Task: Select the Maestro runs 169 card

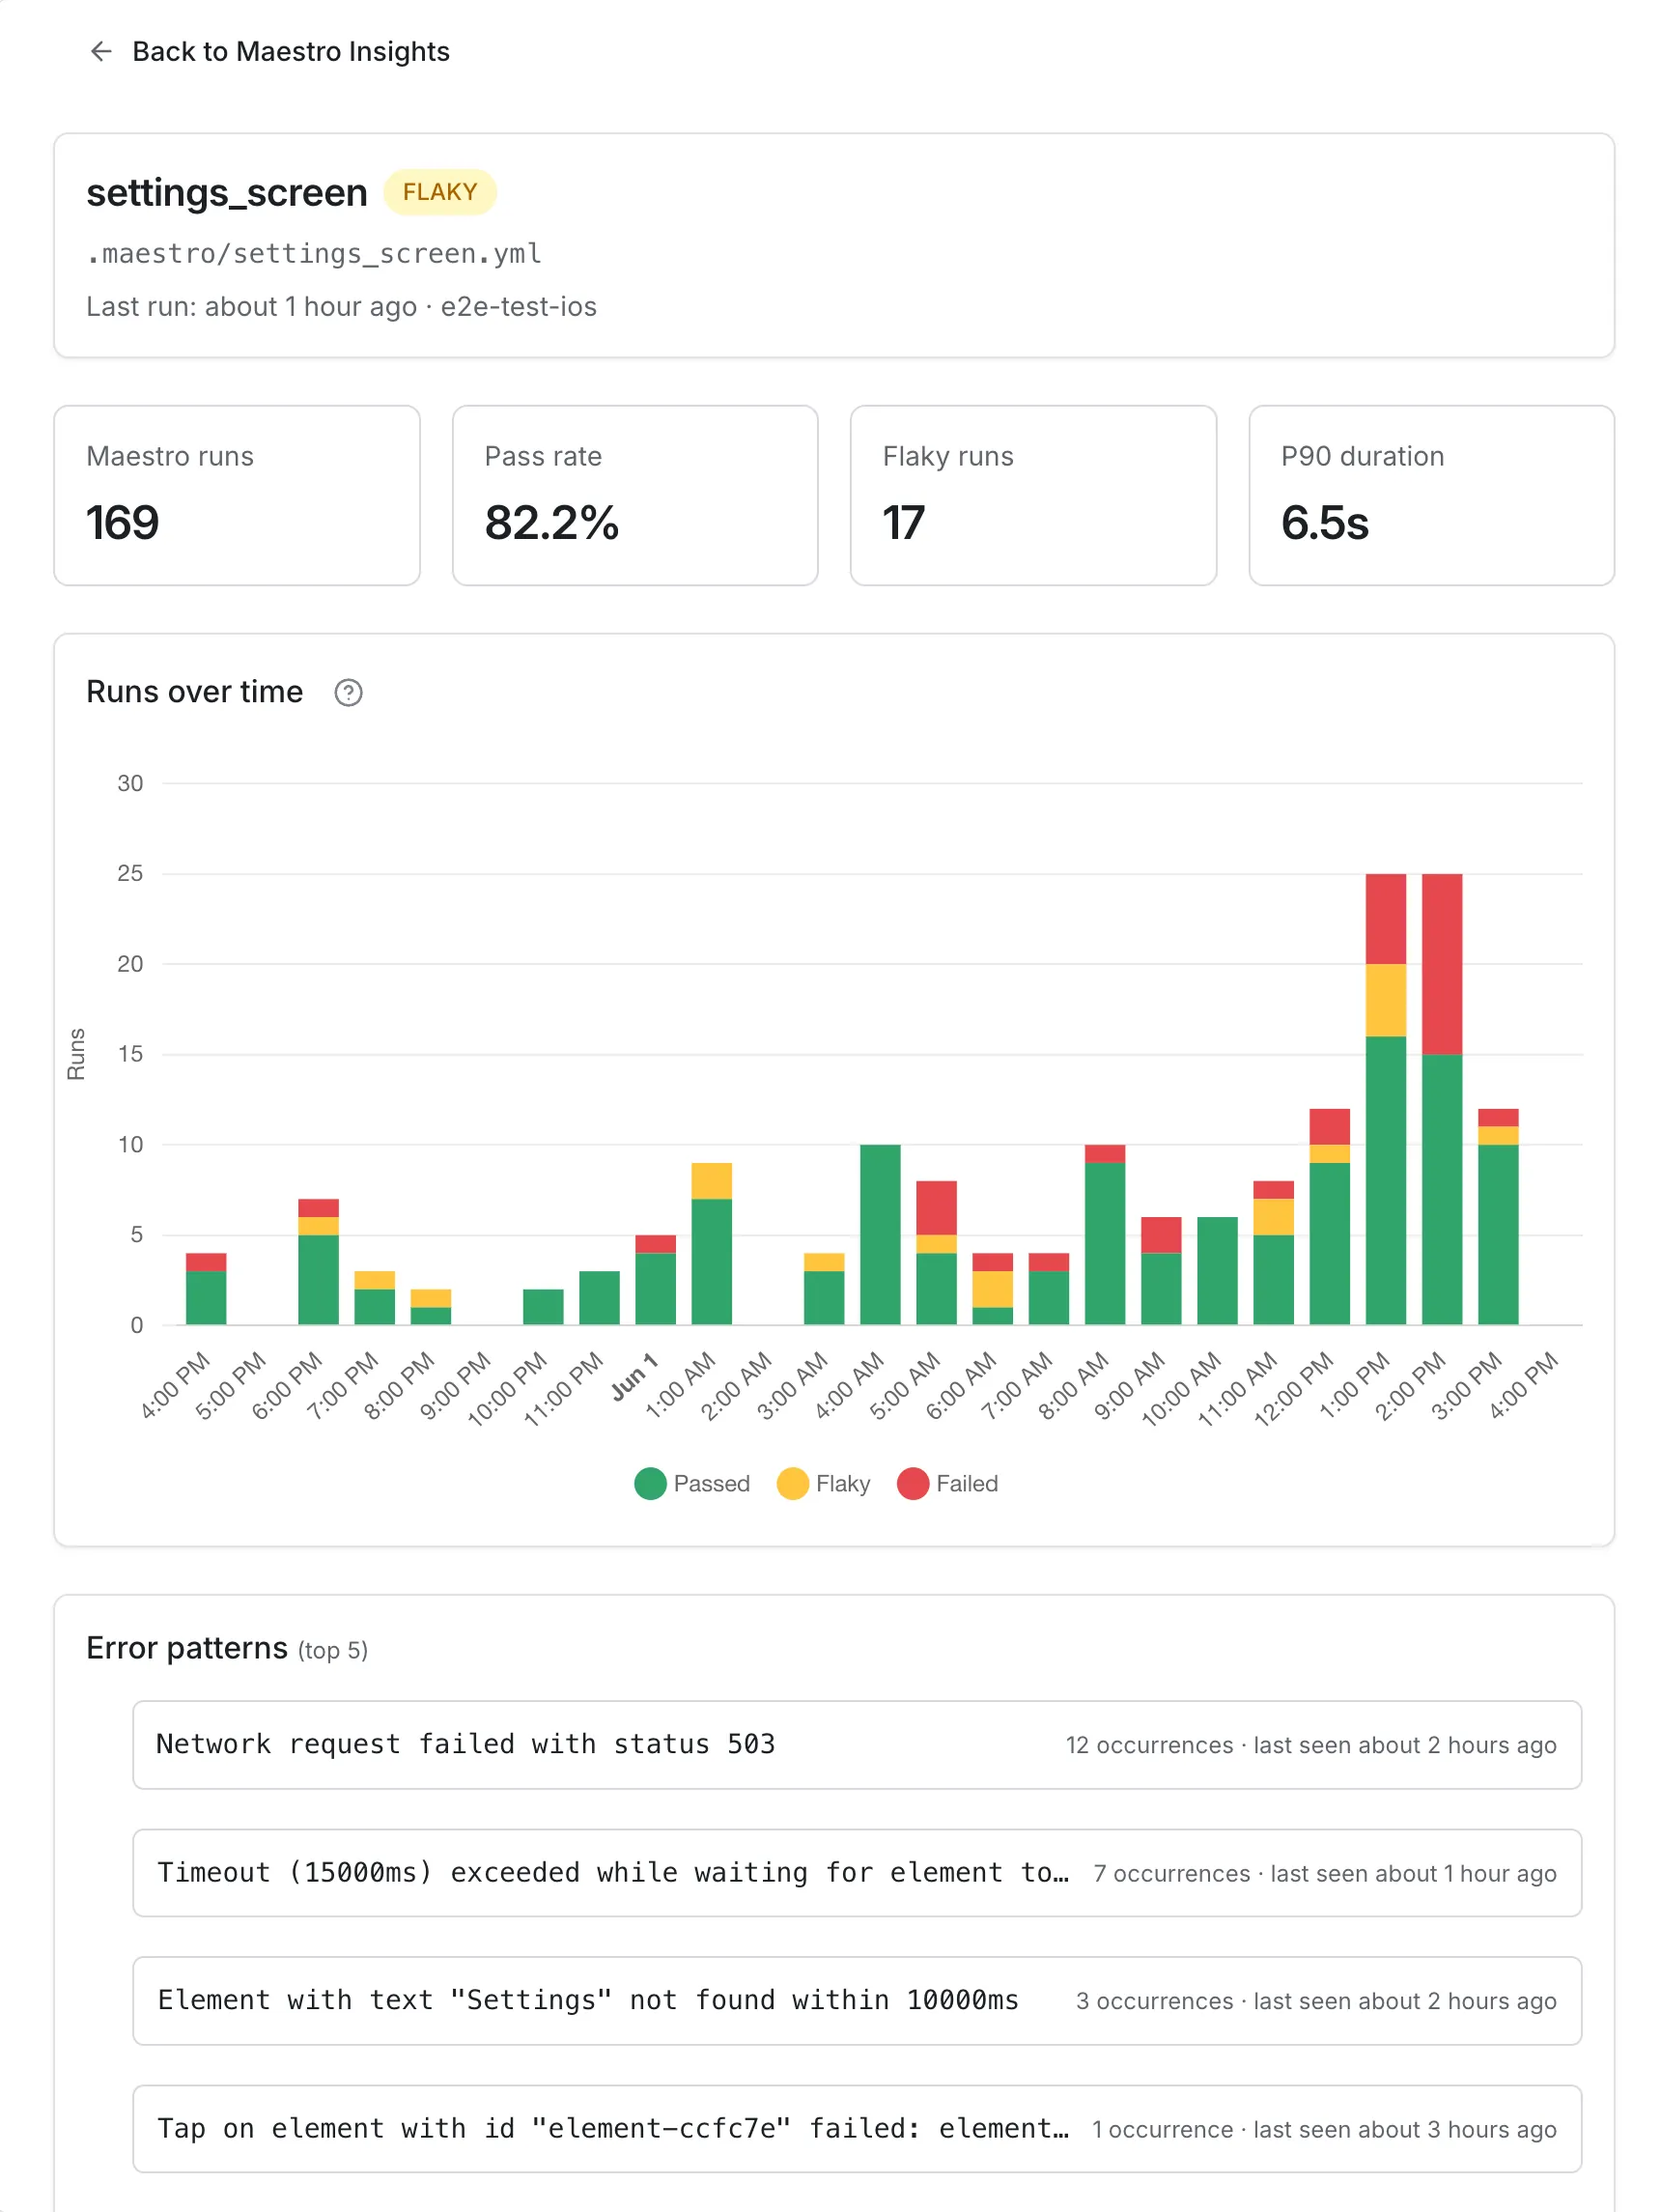Action: point(237,495)
